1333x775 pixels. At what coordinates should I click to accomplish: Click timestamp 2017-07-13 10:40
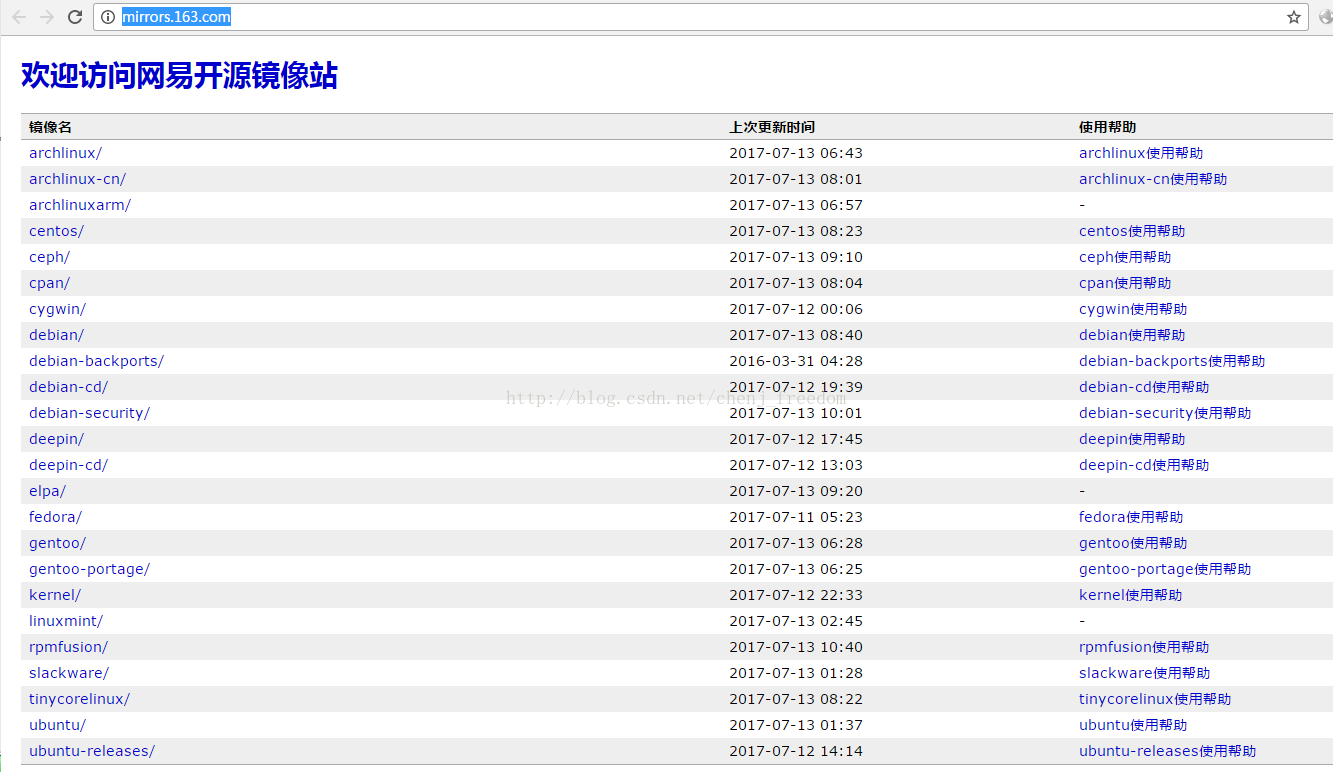(x=796, y=647)
